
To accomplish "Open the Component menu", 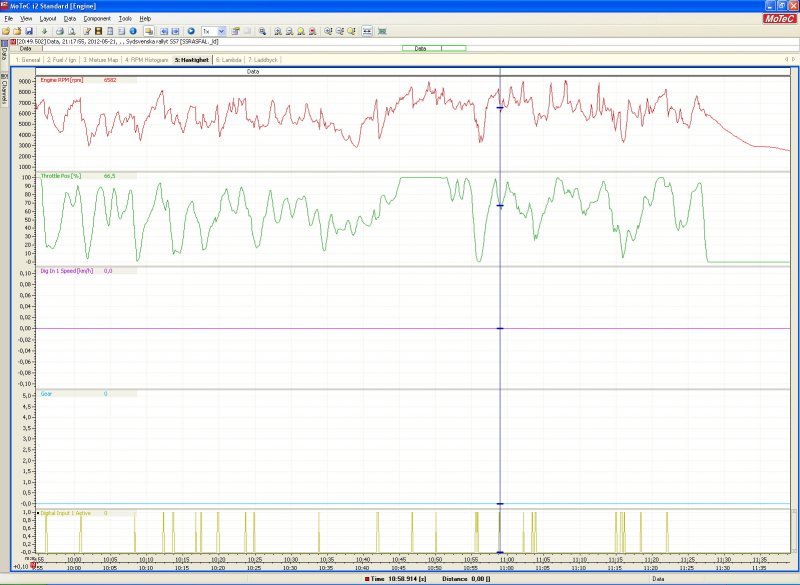I will point(97,18).
